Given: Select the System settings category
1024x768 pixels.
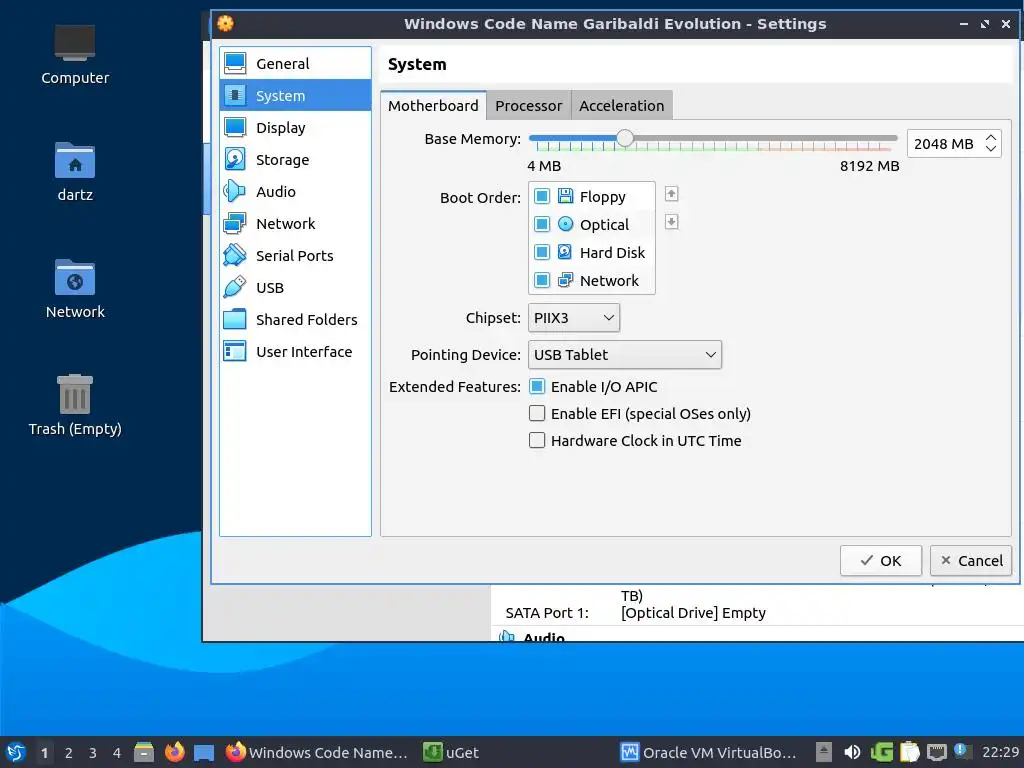Looking at the screenshot, I should point(295,95).
